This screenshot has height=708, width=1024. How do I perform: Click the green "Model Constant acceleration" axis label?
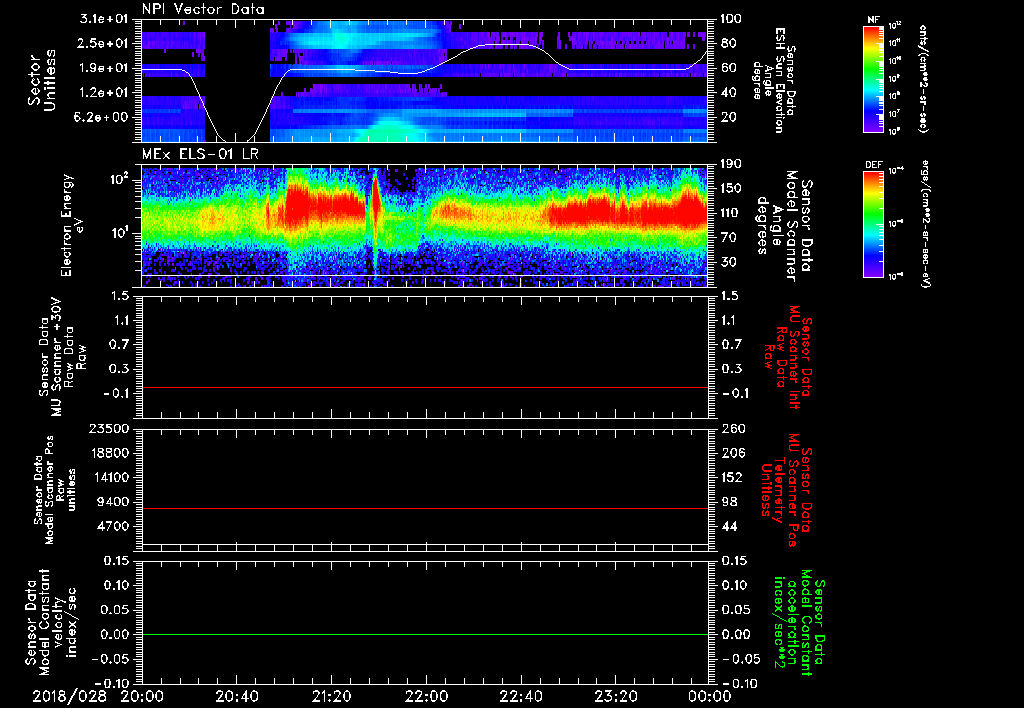tap(798, 620)
